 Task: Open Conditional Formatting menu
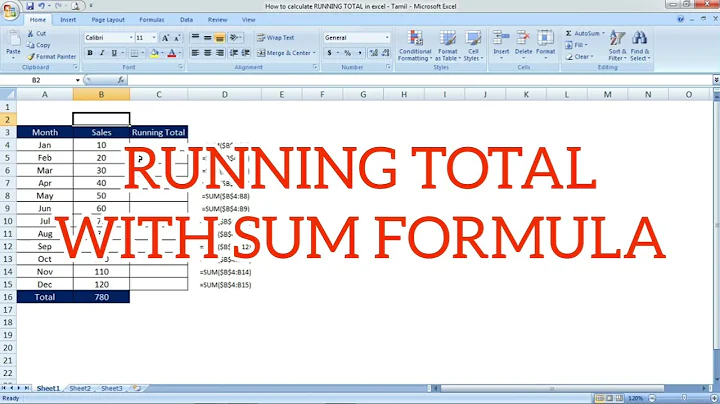click(415, 45)
